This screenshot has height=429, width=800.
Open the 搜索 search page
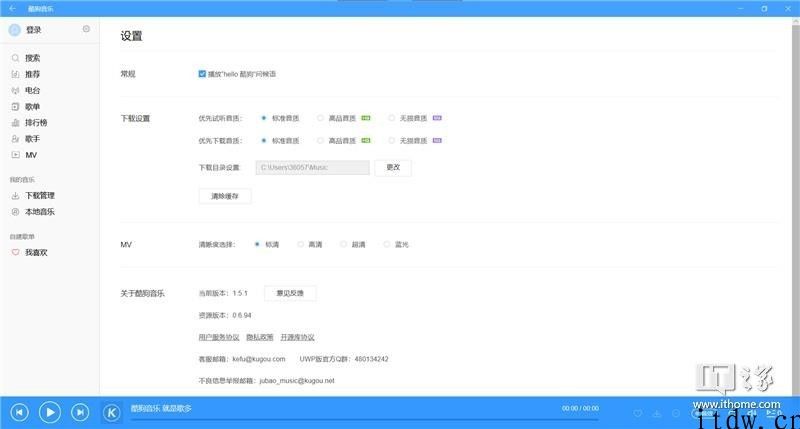tap(32, 58)
